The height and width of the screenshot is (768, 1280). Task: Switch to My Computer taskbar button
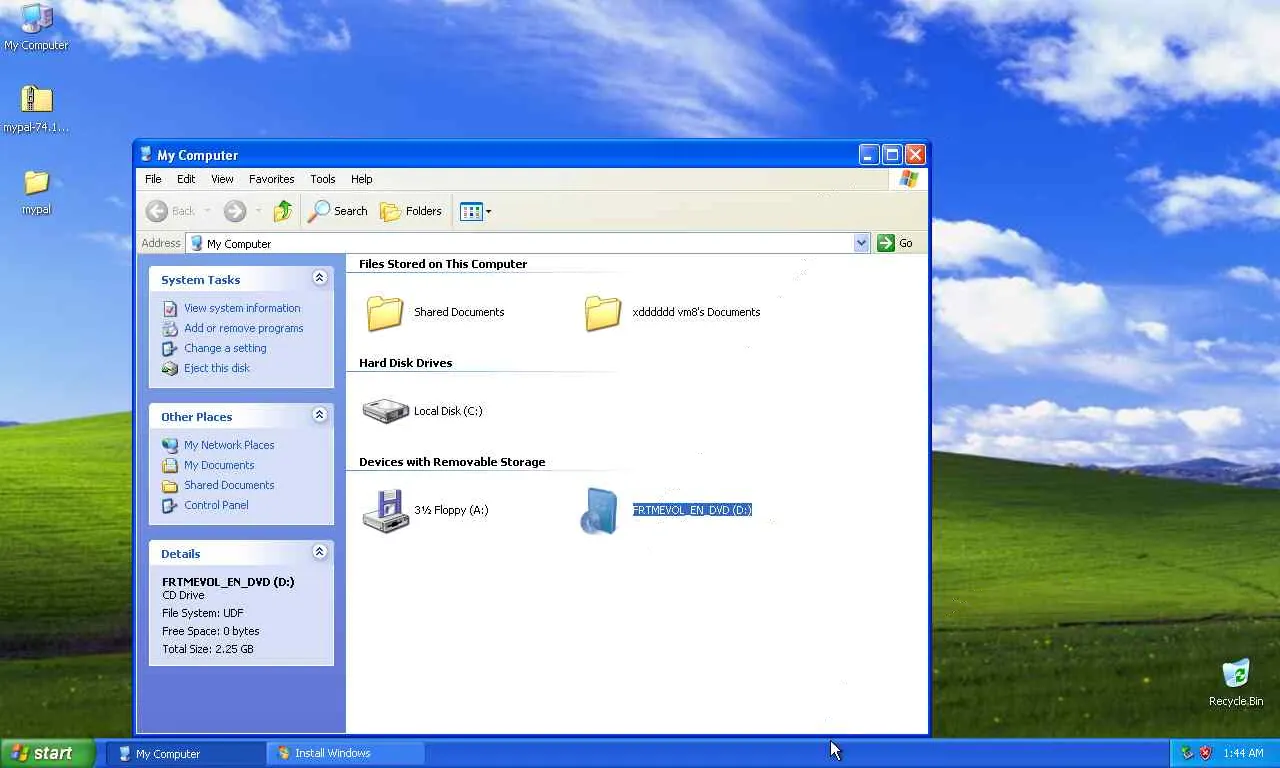point(185,753)
